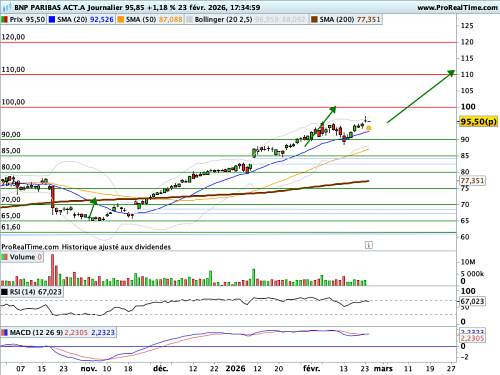
Task: Click the MACD (12 26 9) panel label
Action: (36, 332)
